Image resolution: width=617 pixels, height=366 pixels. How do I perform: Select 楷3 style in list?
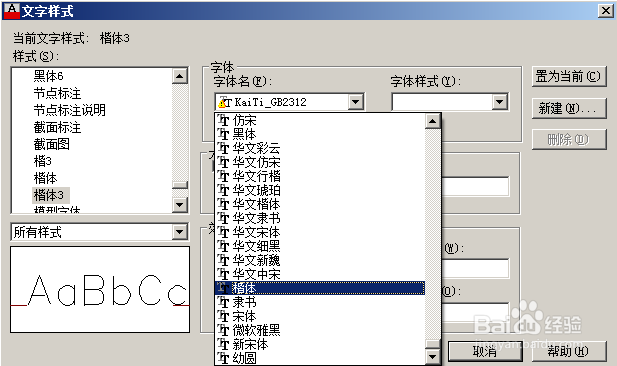42,161
